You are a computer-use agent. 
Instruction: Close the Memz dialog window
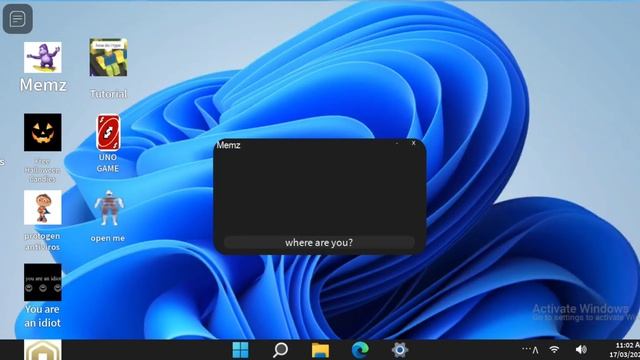pyautogui.click(x=413, y=143)
